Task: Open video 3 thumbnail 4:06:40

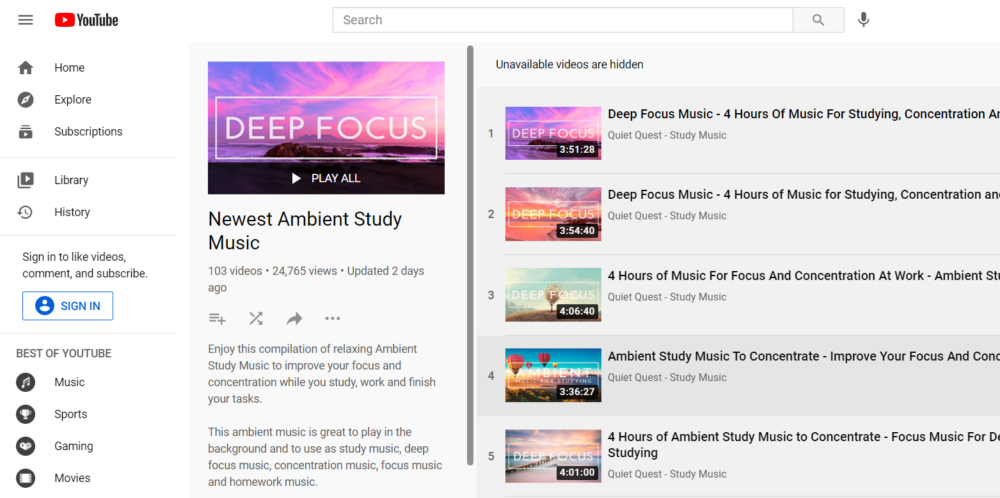Action: (553, 295)
